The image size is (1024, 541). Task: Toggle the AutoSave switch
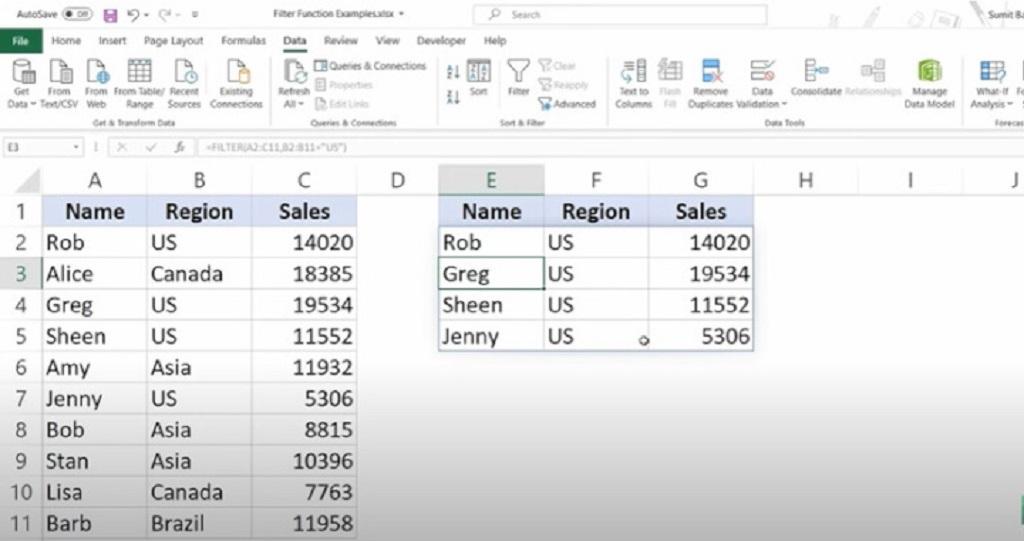pyautogui.click(x=77, y=14)
